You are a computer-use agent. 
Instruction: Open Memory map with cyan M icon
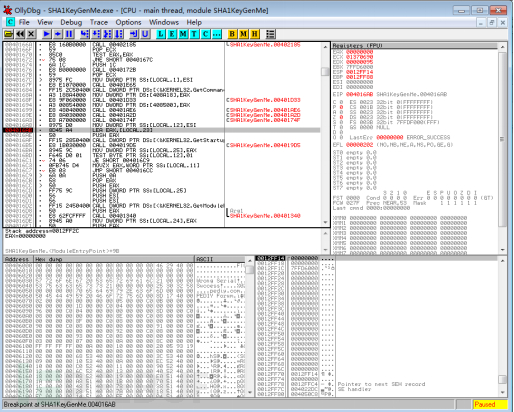[183, 34]
